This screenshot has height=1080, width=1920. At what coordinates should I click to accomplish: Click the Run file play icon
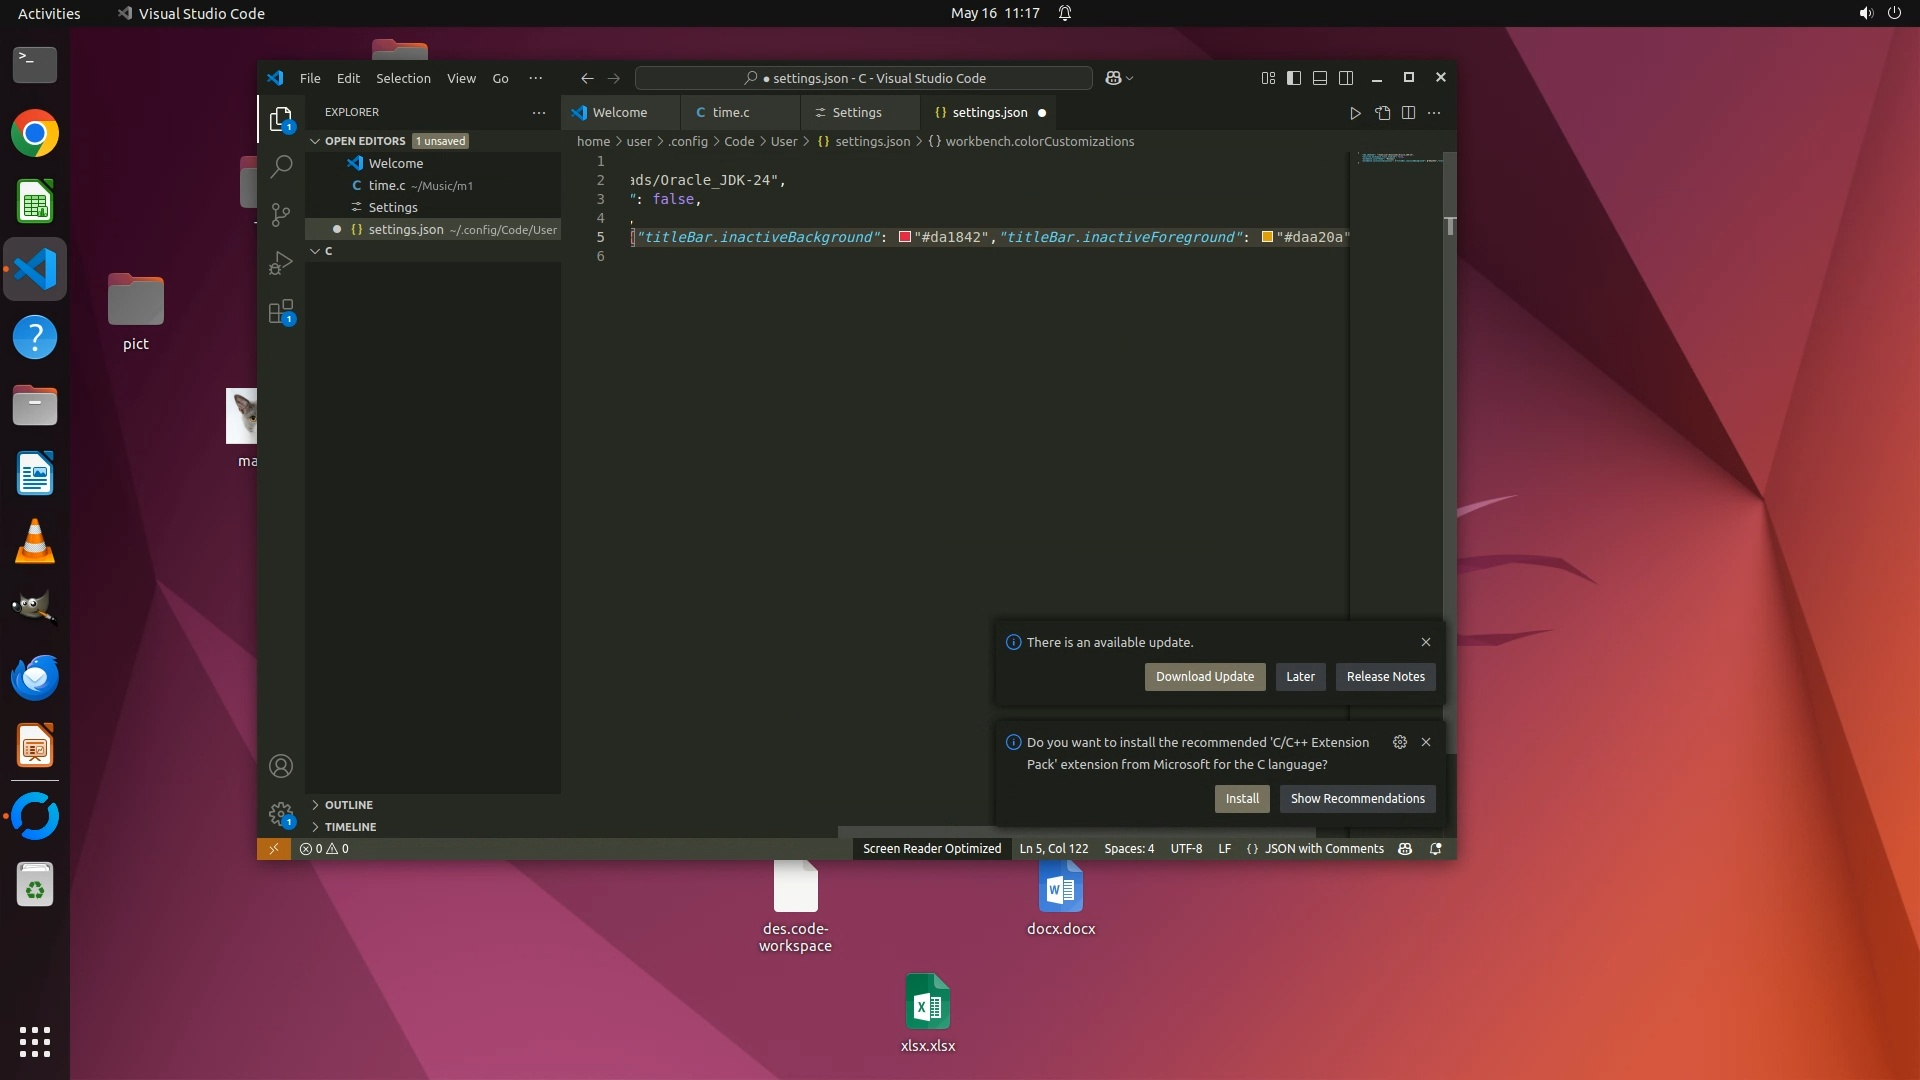(1355, 113)
